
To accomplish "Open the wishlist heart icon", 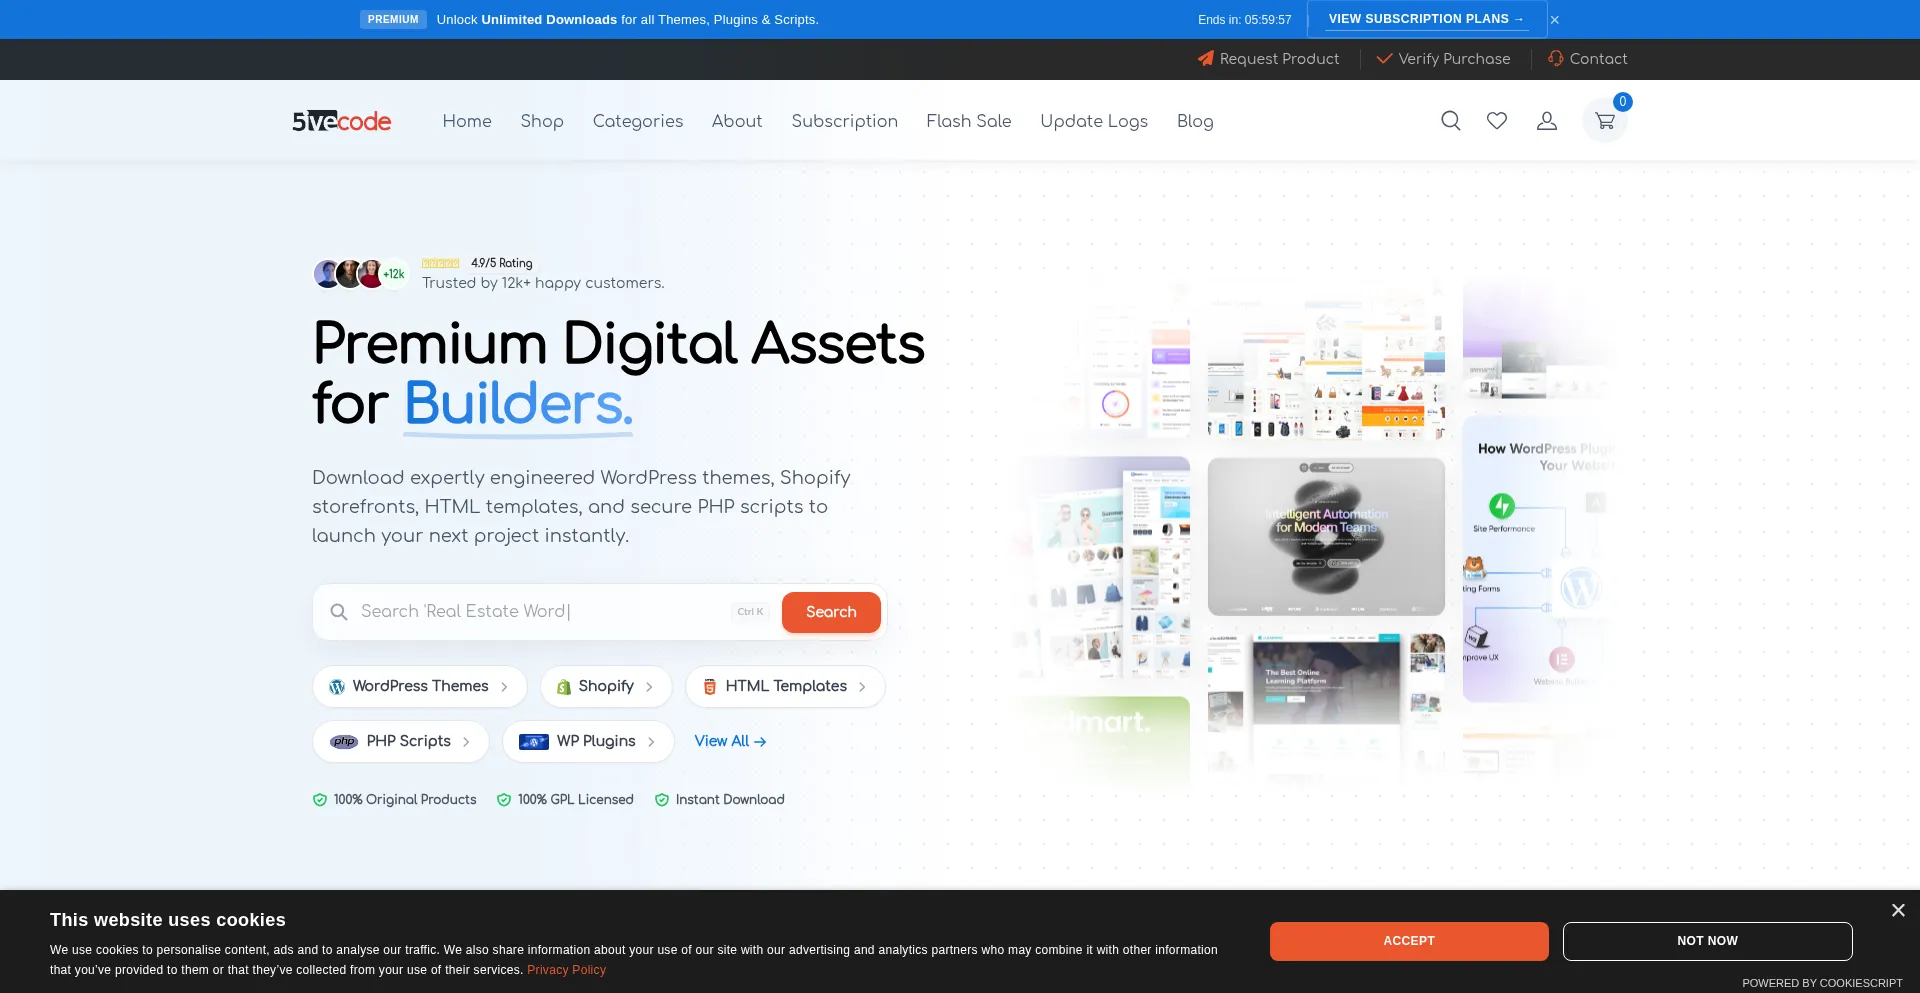I will (1497, 121).
